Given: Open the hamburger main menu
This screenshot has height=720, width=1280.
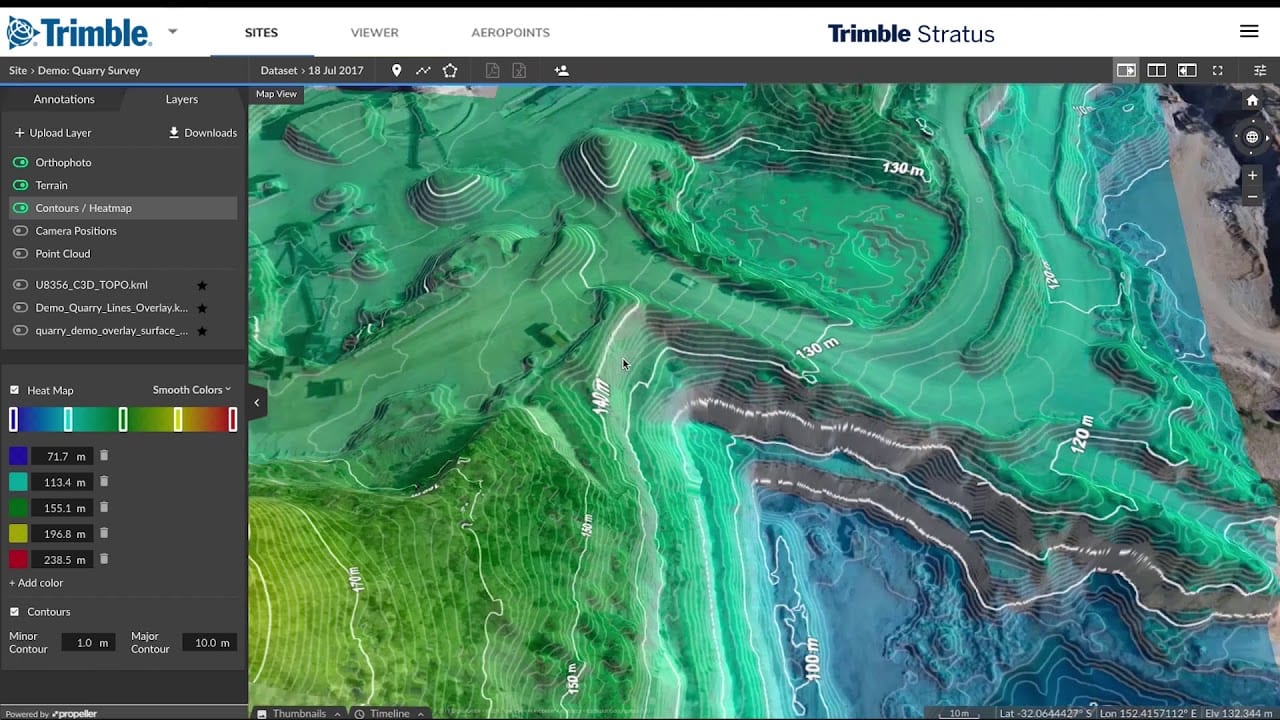Looking at the screenshot, I should pos(1249,31).
